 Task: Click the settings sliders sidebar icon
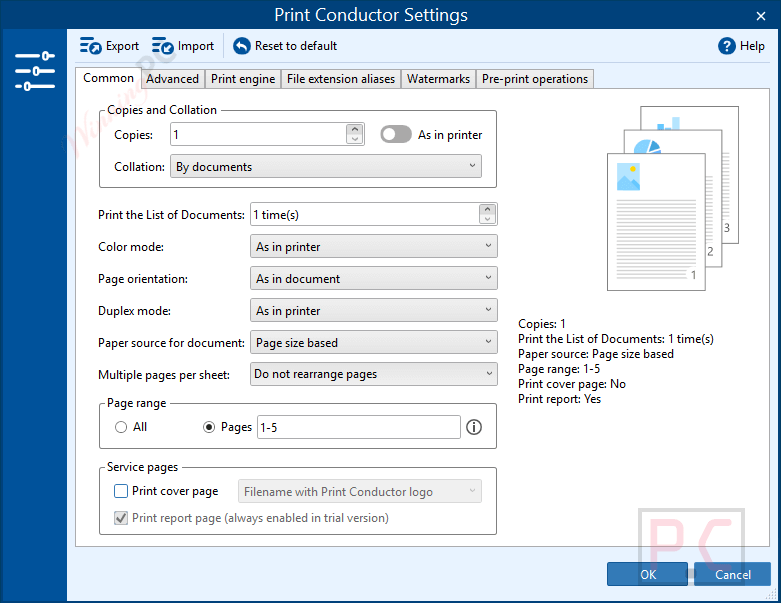pyautogui.click(x=34, y=71)
